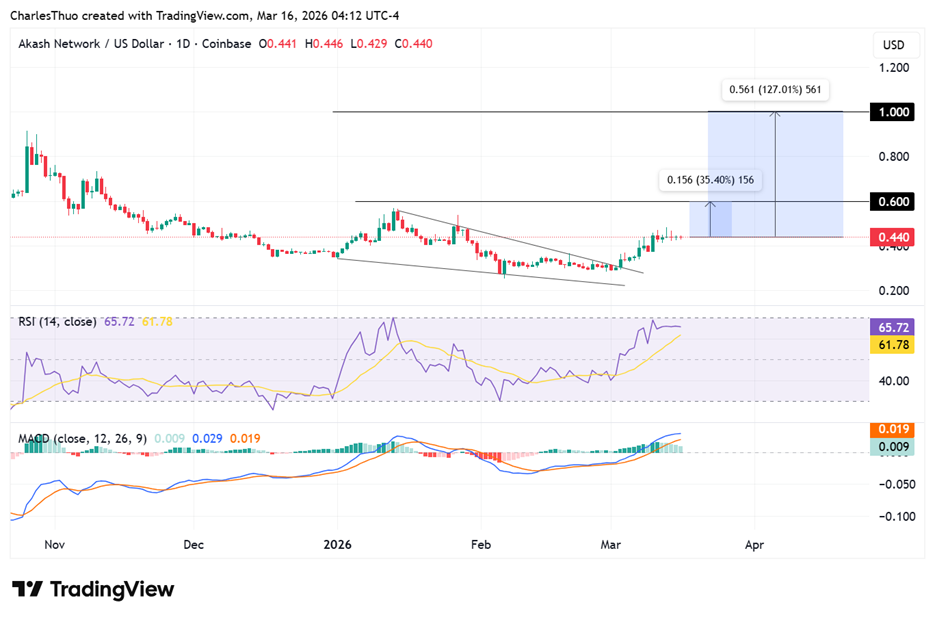
Task: Open the USD currency selector
Action: 893,45
